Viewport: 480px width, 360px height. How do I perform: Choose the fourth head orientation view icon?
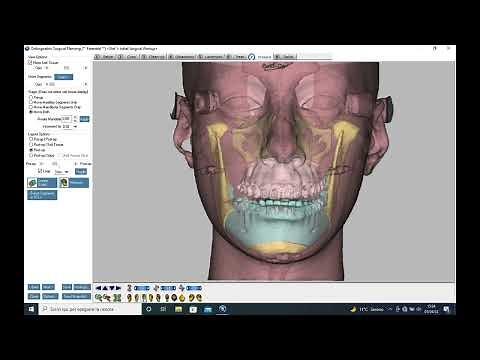[x=151, y=298]
